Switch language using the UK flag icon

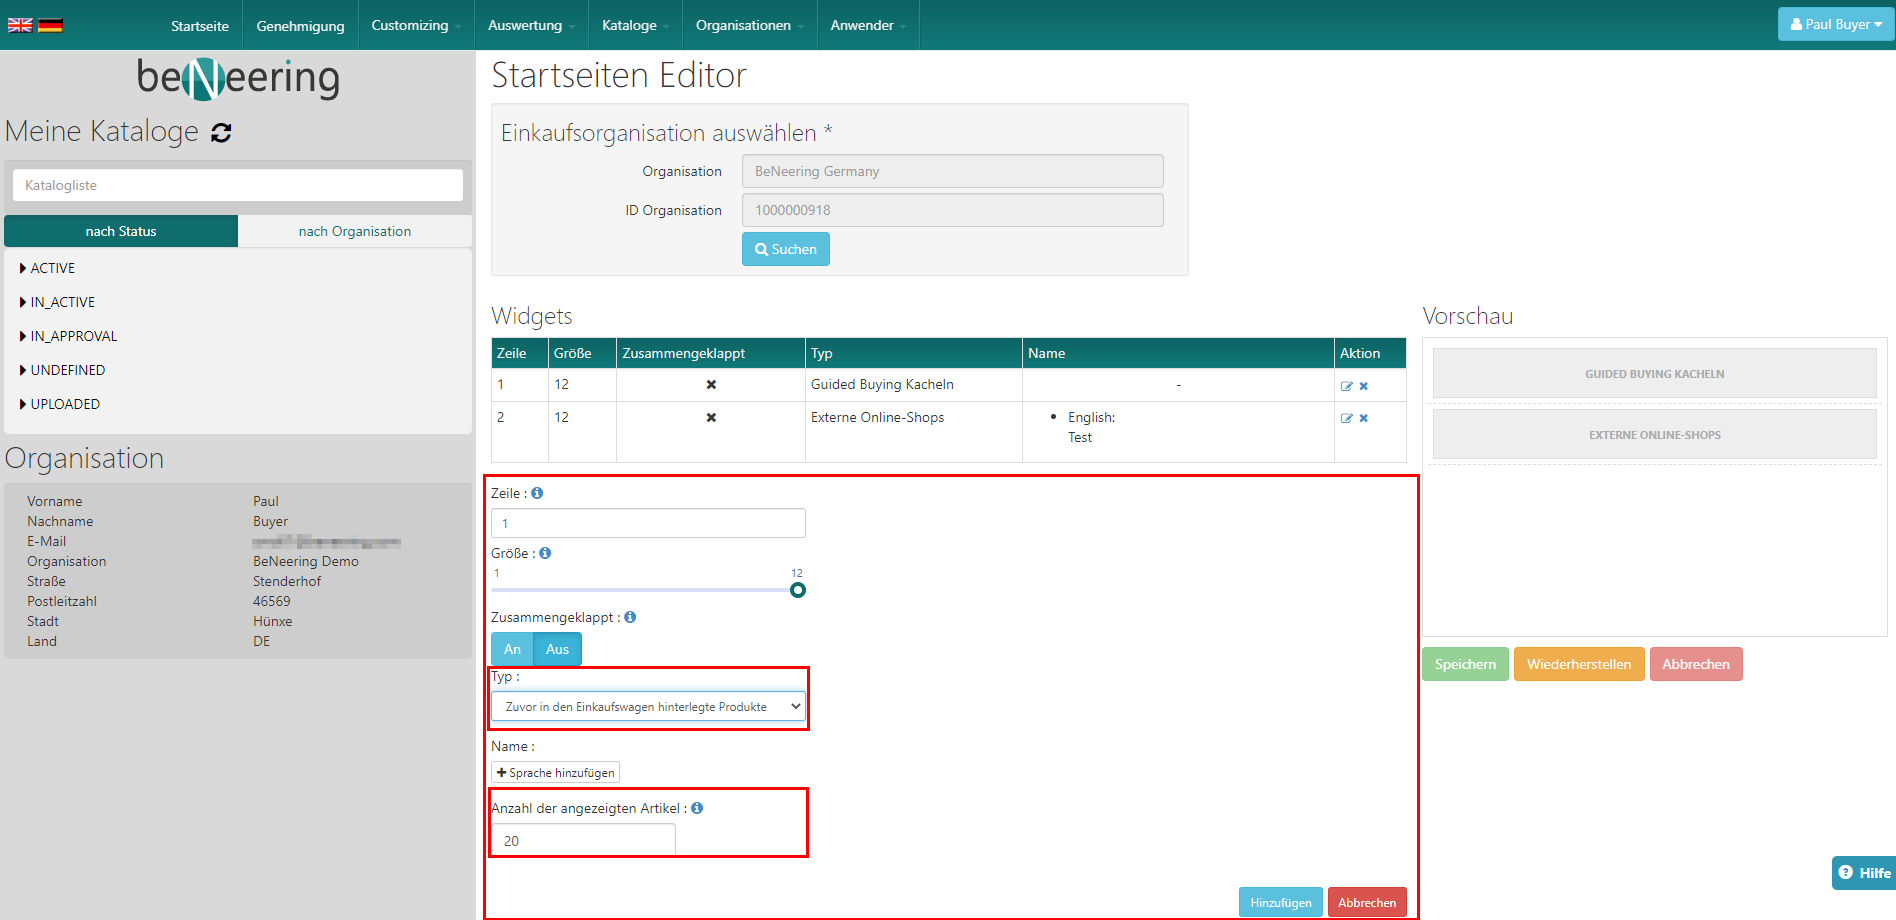click(20, 25)
